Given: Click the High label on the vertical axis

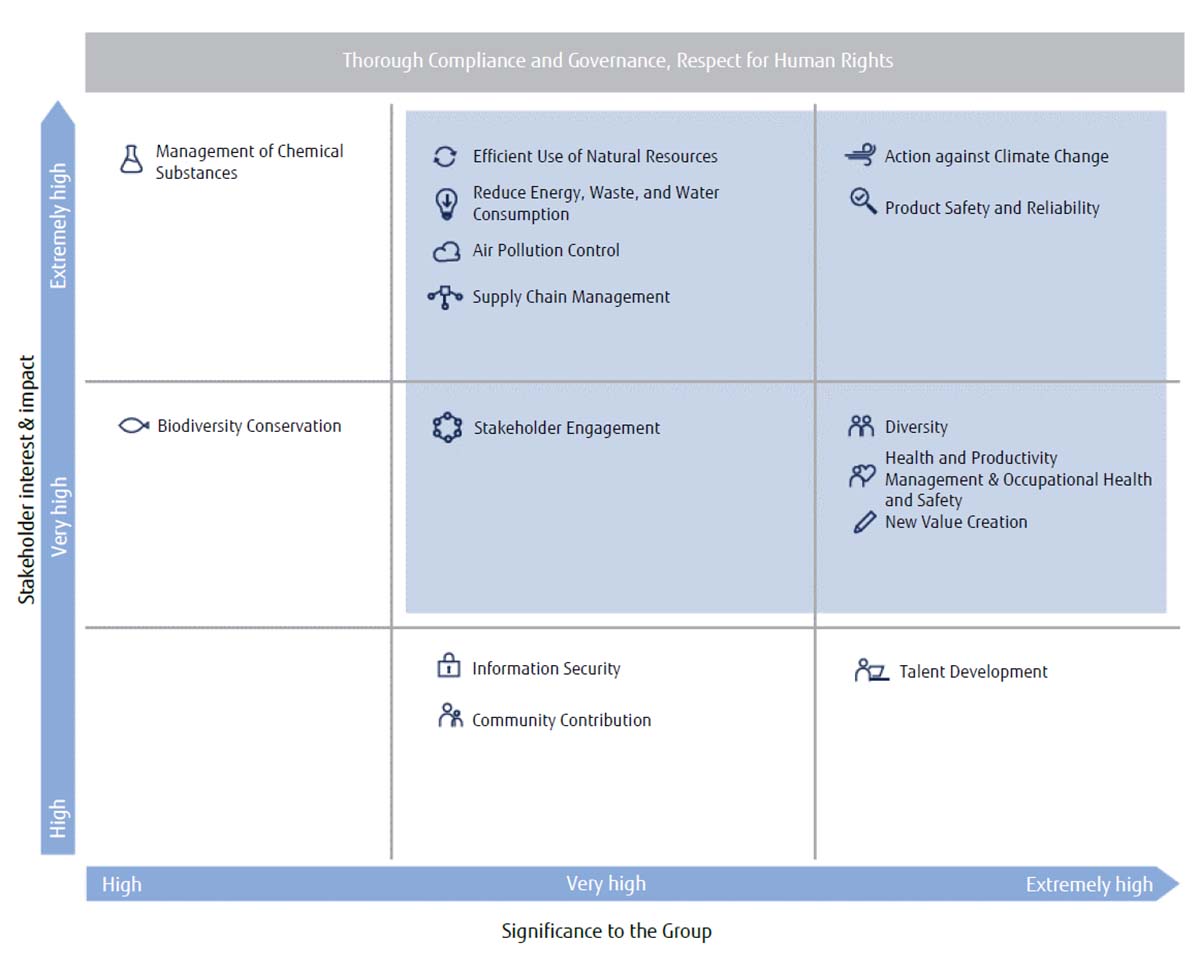Looking at the screenshot, I should pos(59,818).
